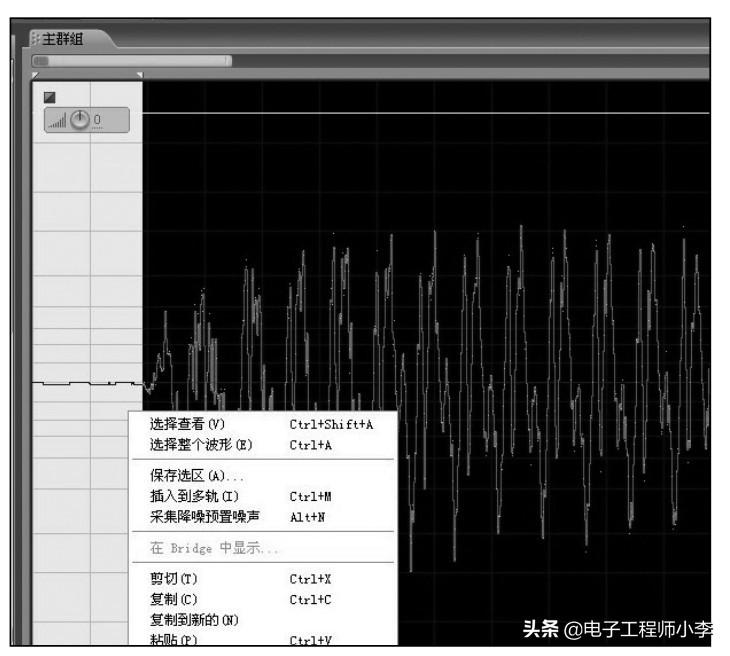Screen dimensions: 730x656
Task: Click the volume value field showing 0
Action: (x=97, y=120)
